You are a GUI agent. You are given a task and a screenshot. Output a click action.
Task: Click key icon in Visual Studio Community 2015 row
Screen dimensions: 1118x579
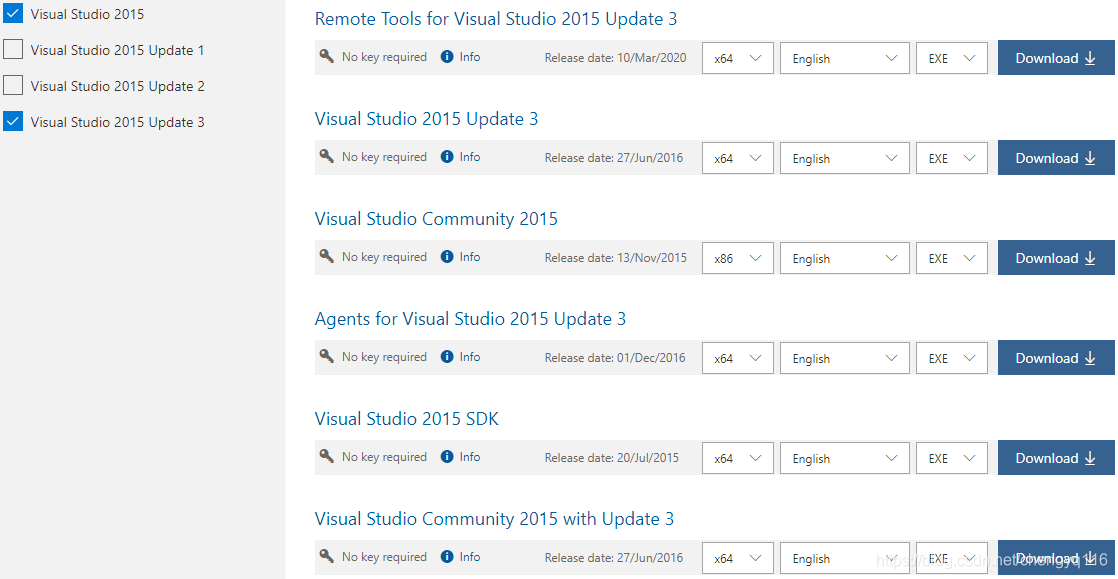(327, 257)
